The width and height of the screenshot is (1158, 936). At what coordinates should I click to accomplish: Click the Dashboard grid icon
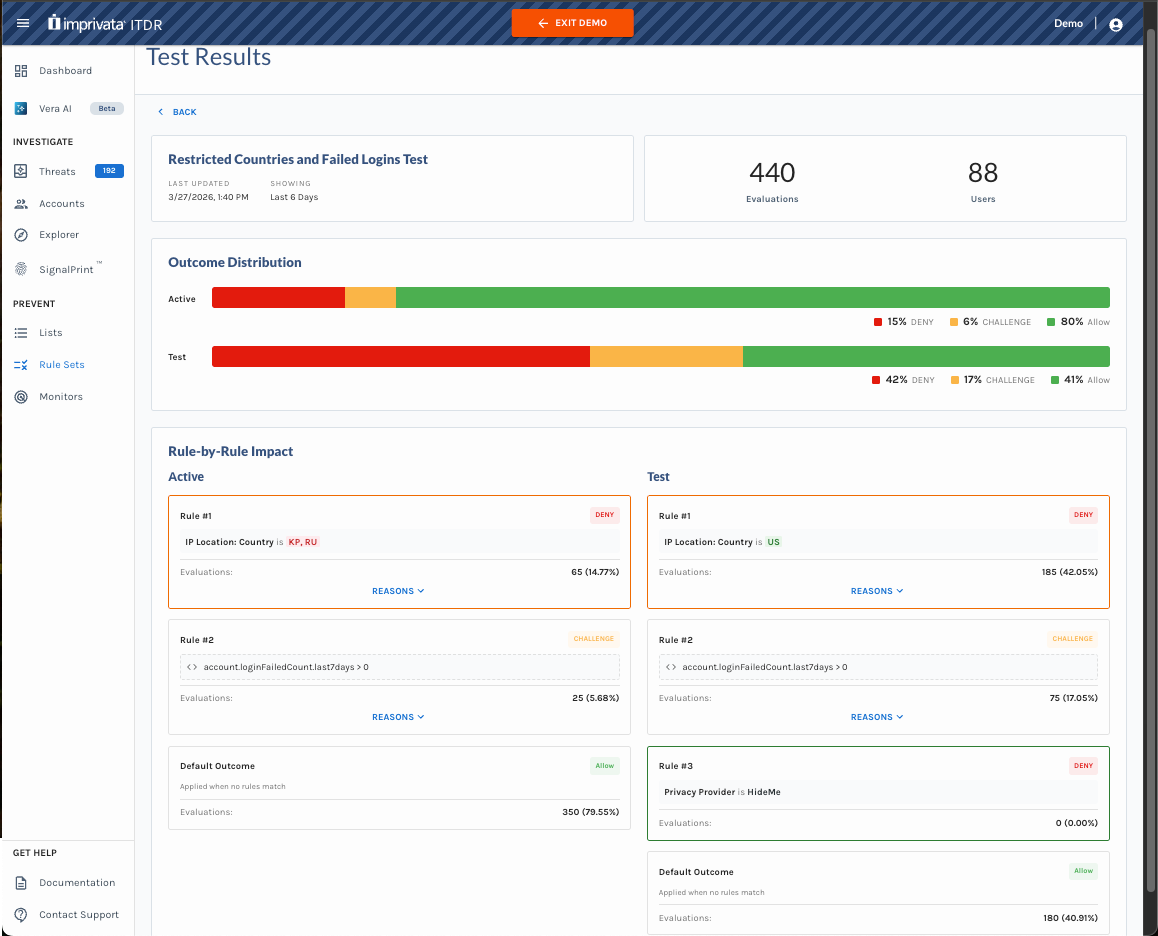click(x=21, y=71)
